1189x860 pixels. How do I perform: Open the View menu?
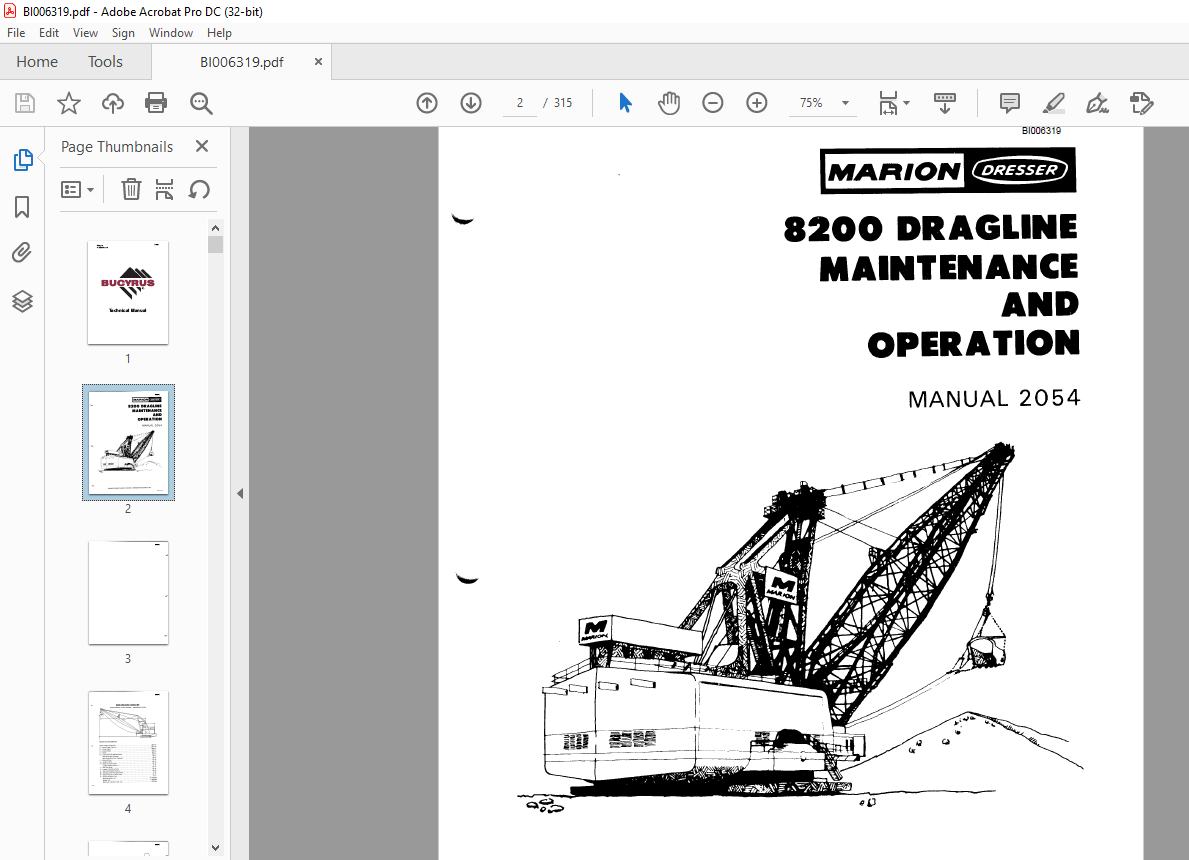[x=85, y=33]
